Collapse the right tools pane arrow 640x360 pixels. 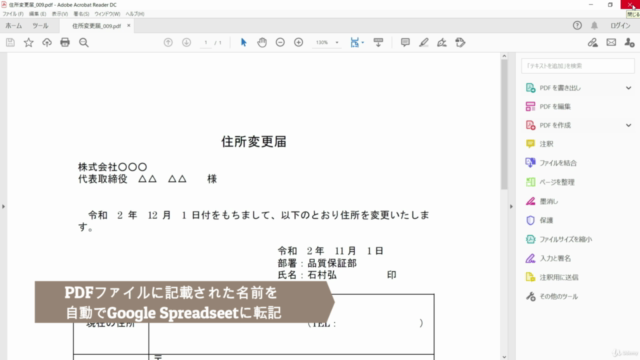click(x=511, y=207)
